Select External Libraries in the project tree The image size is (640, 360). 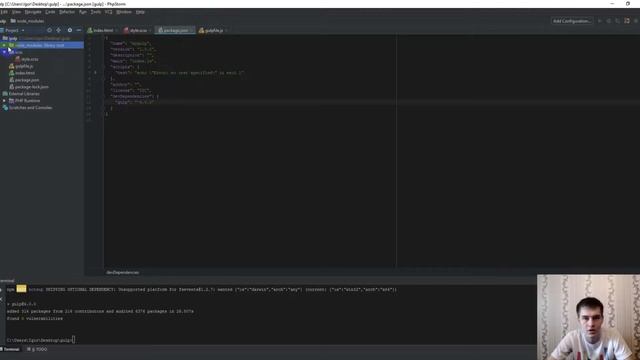click(24, 94)
